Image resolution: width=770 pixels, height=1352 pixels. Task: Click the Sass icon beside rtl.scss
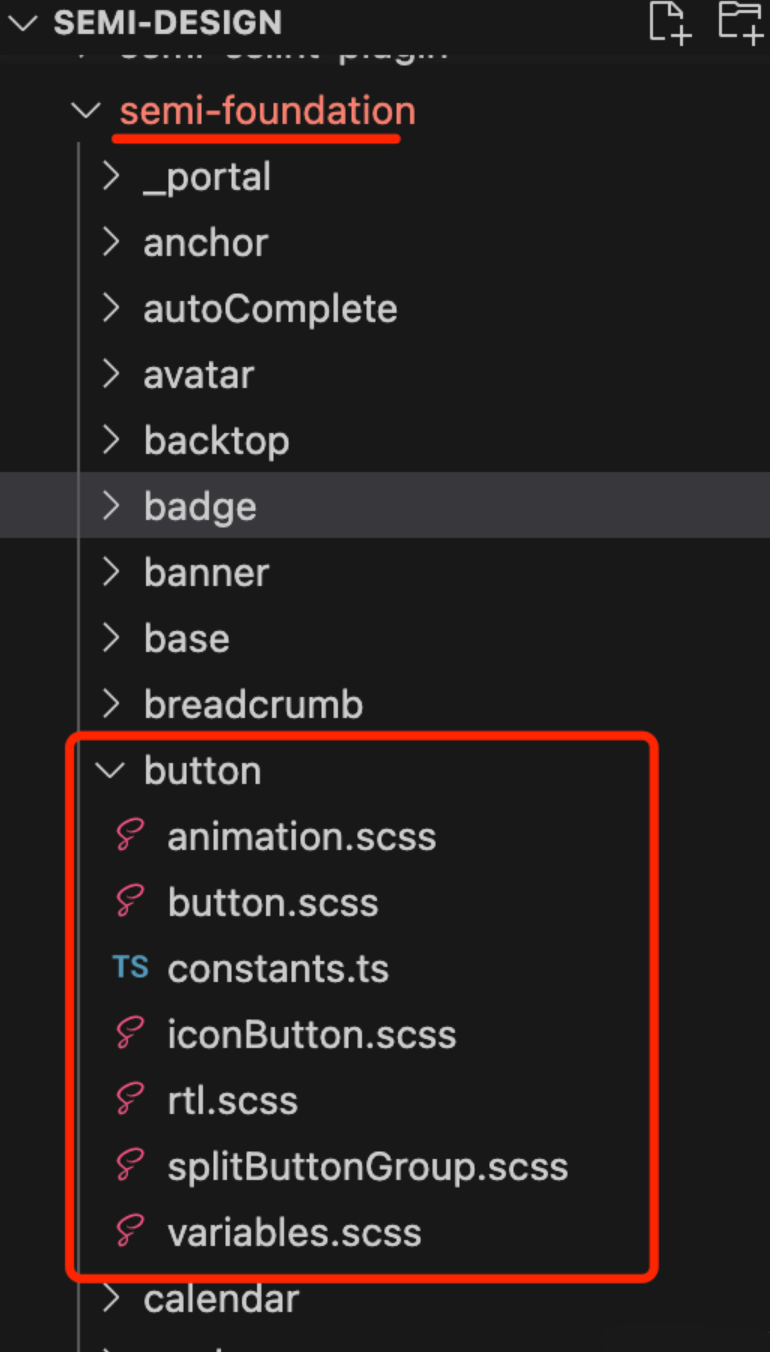coord(130,1100)
